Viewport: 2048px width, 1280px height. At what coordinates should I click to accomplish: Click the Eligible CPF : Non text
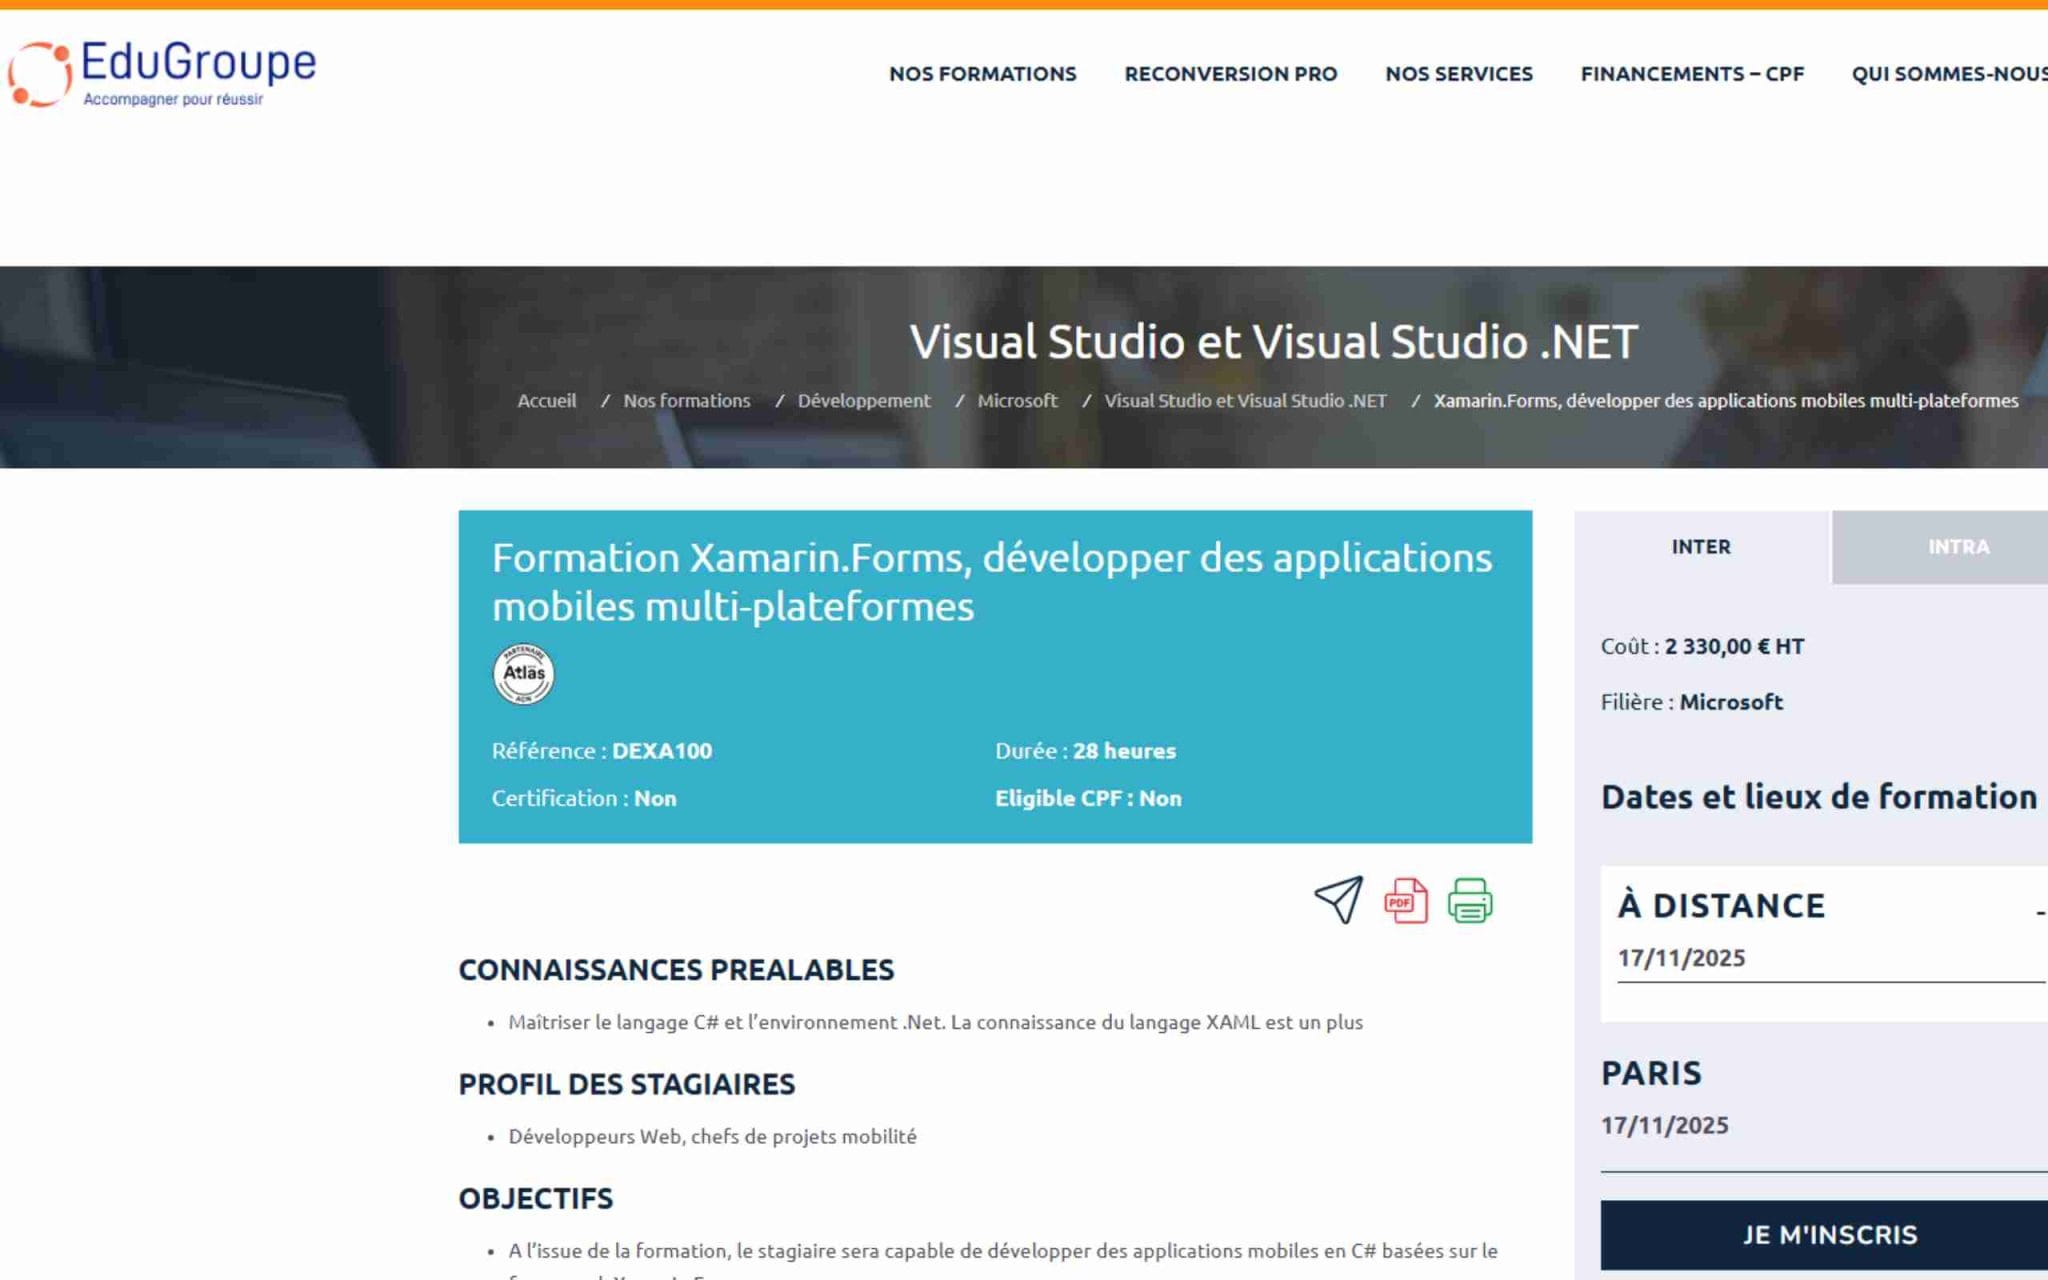coord(1088,799)
